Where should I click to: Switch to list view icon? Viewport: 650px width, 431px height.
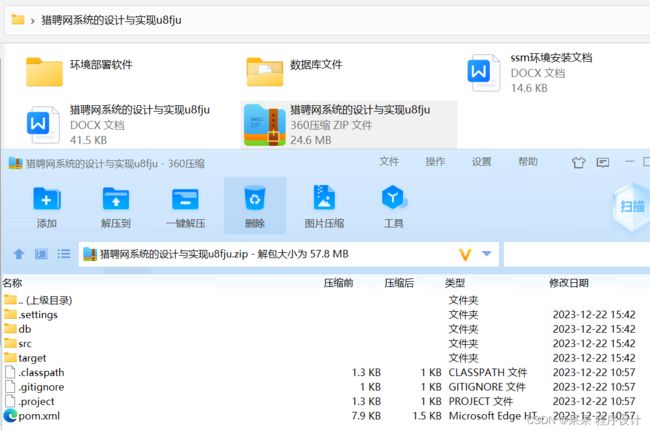click(x=63, y=254)
